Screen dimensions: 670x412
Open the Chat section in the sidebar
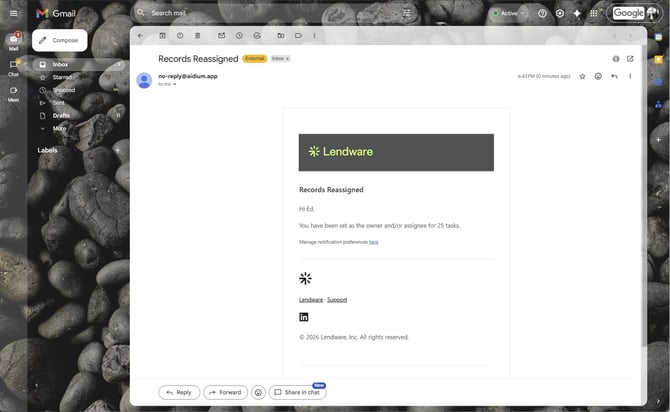14,68
